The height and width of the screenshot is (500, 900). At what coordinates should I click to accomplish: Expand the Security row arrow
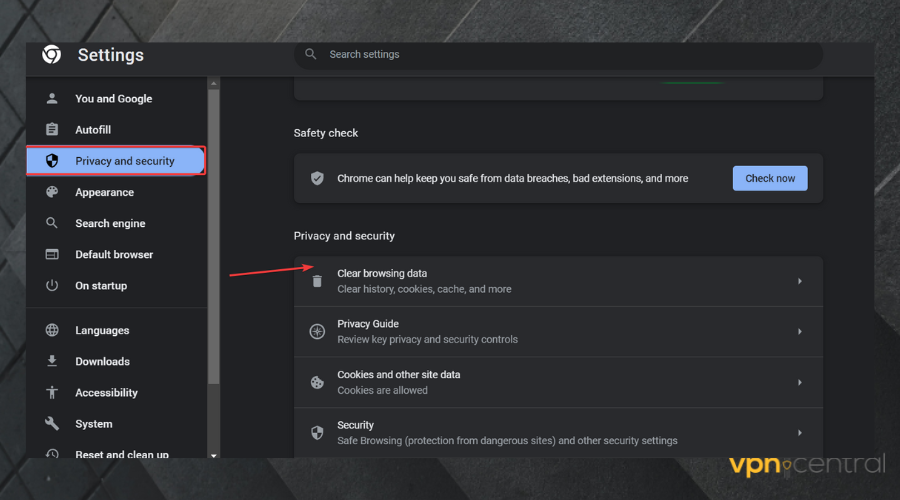800,433
